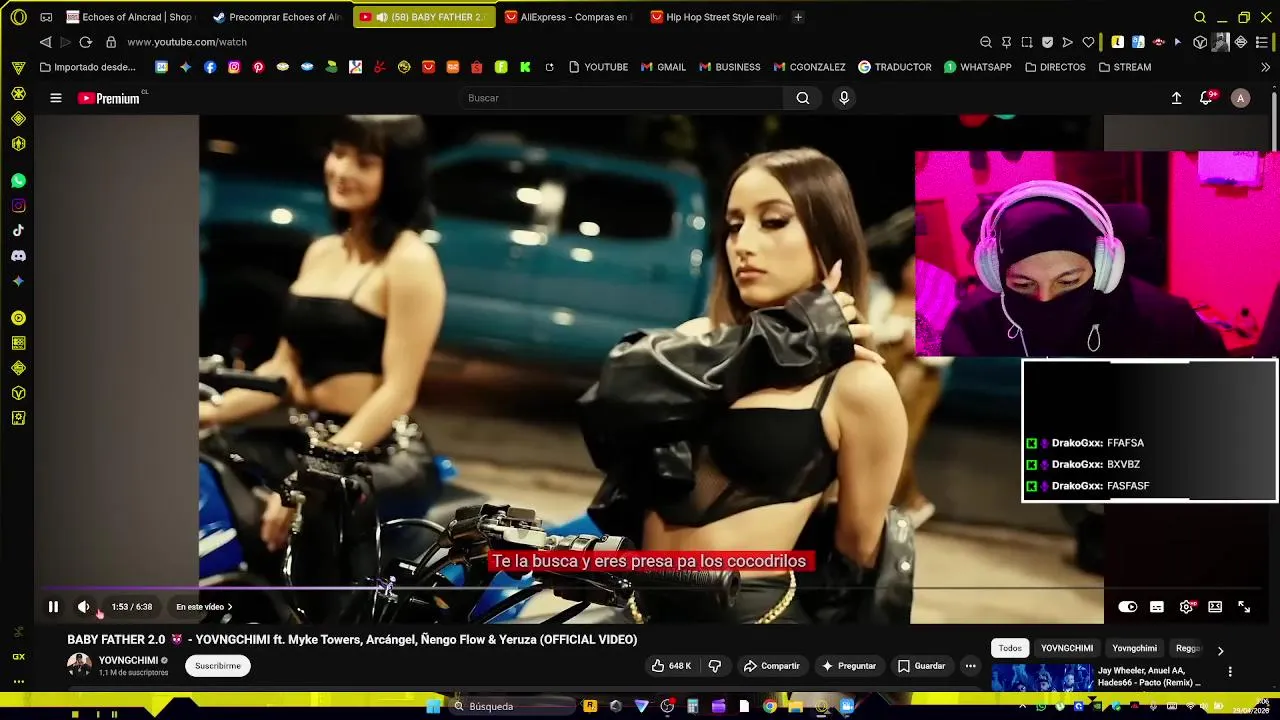
Task: Open the WHATSAPP bookmark
Action: pyautogui.click(x=978, y=67)
